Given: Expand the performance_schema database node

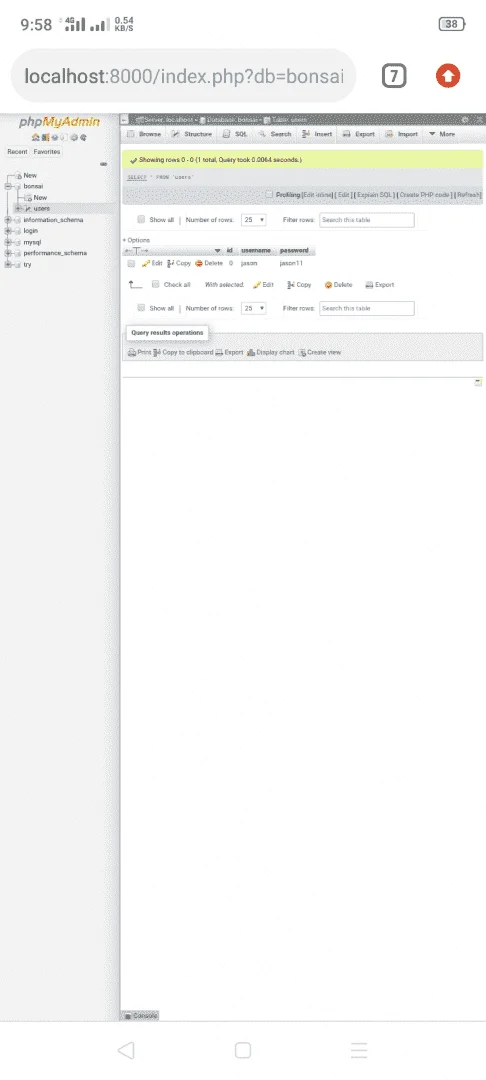Looking at the screenshot, I should coord(8,253).
